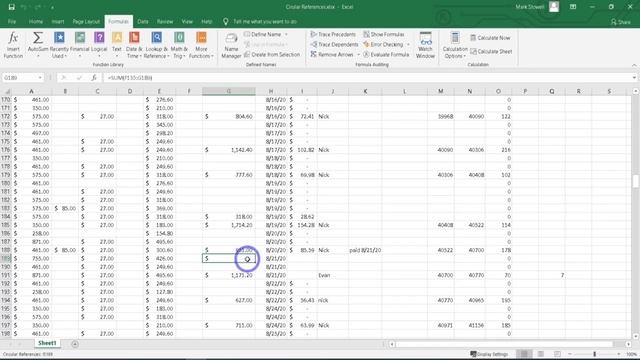Click Remove Arrows
640x360 pixels.
[x=331, y=54]
